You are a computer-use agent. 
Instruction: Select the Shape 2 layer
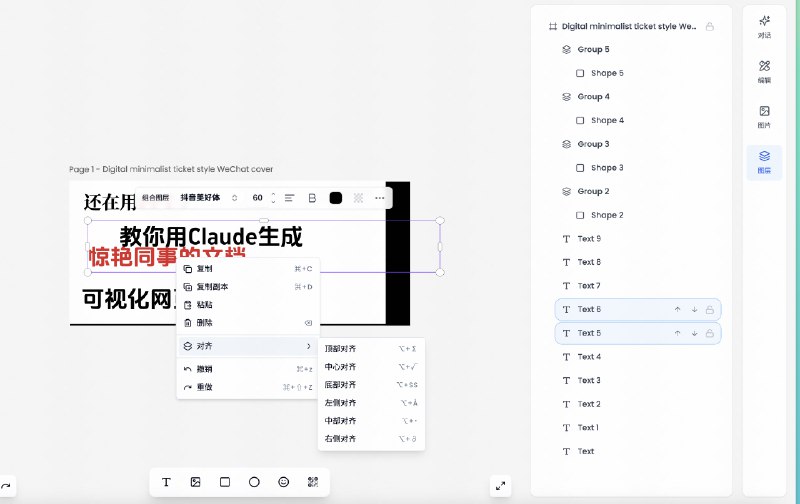coord(638,215)
